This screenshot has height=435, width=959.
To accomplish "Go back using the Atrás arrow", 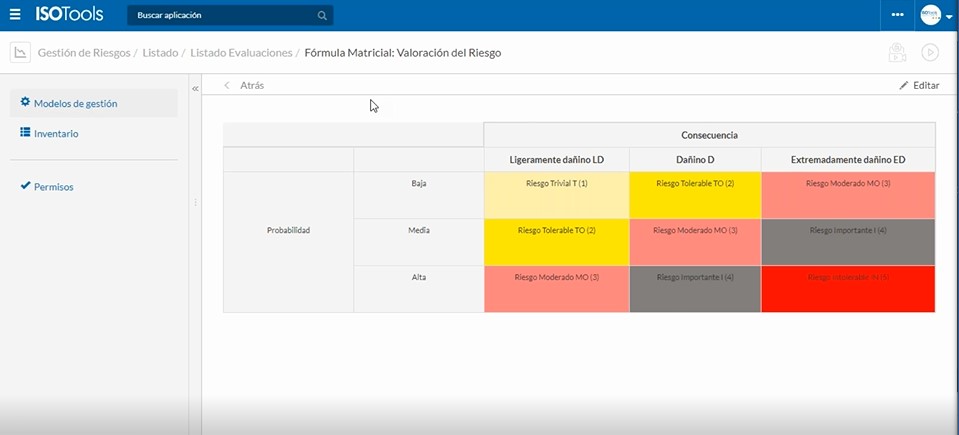I will point(228,86).
